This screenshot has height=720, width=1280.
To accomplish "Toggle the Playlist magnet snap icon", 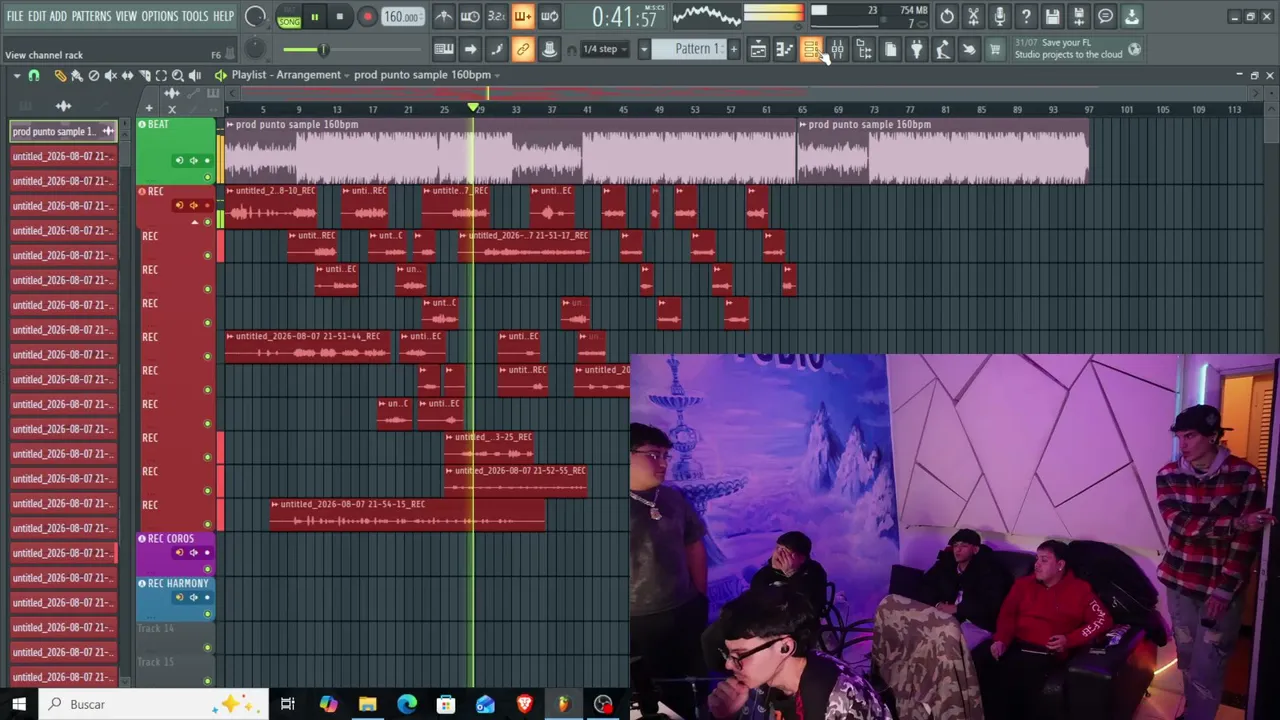I will pos(34,75).
